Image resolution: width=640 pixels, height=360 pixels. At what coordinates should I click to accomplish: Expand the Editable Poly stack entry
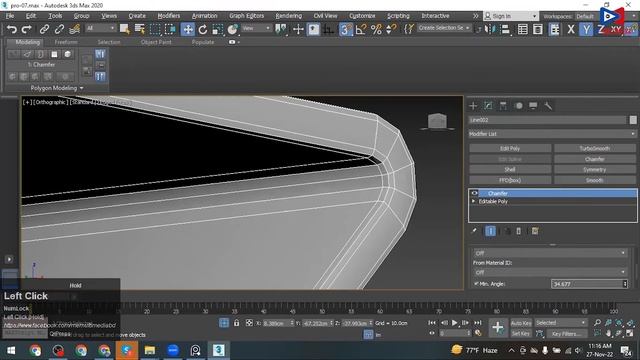pyautogui.click(x=473, y=201)
